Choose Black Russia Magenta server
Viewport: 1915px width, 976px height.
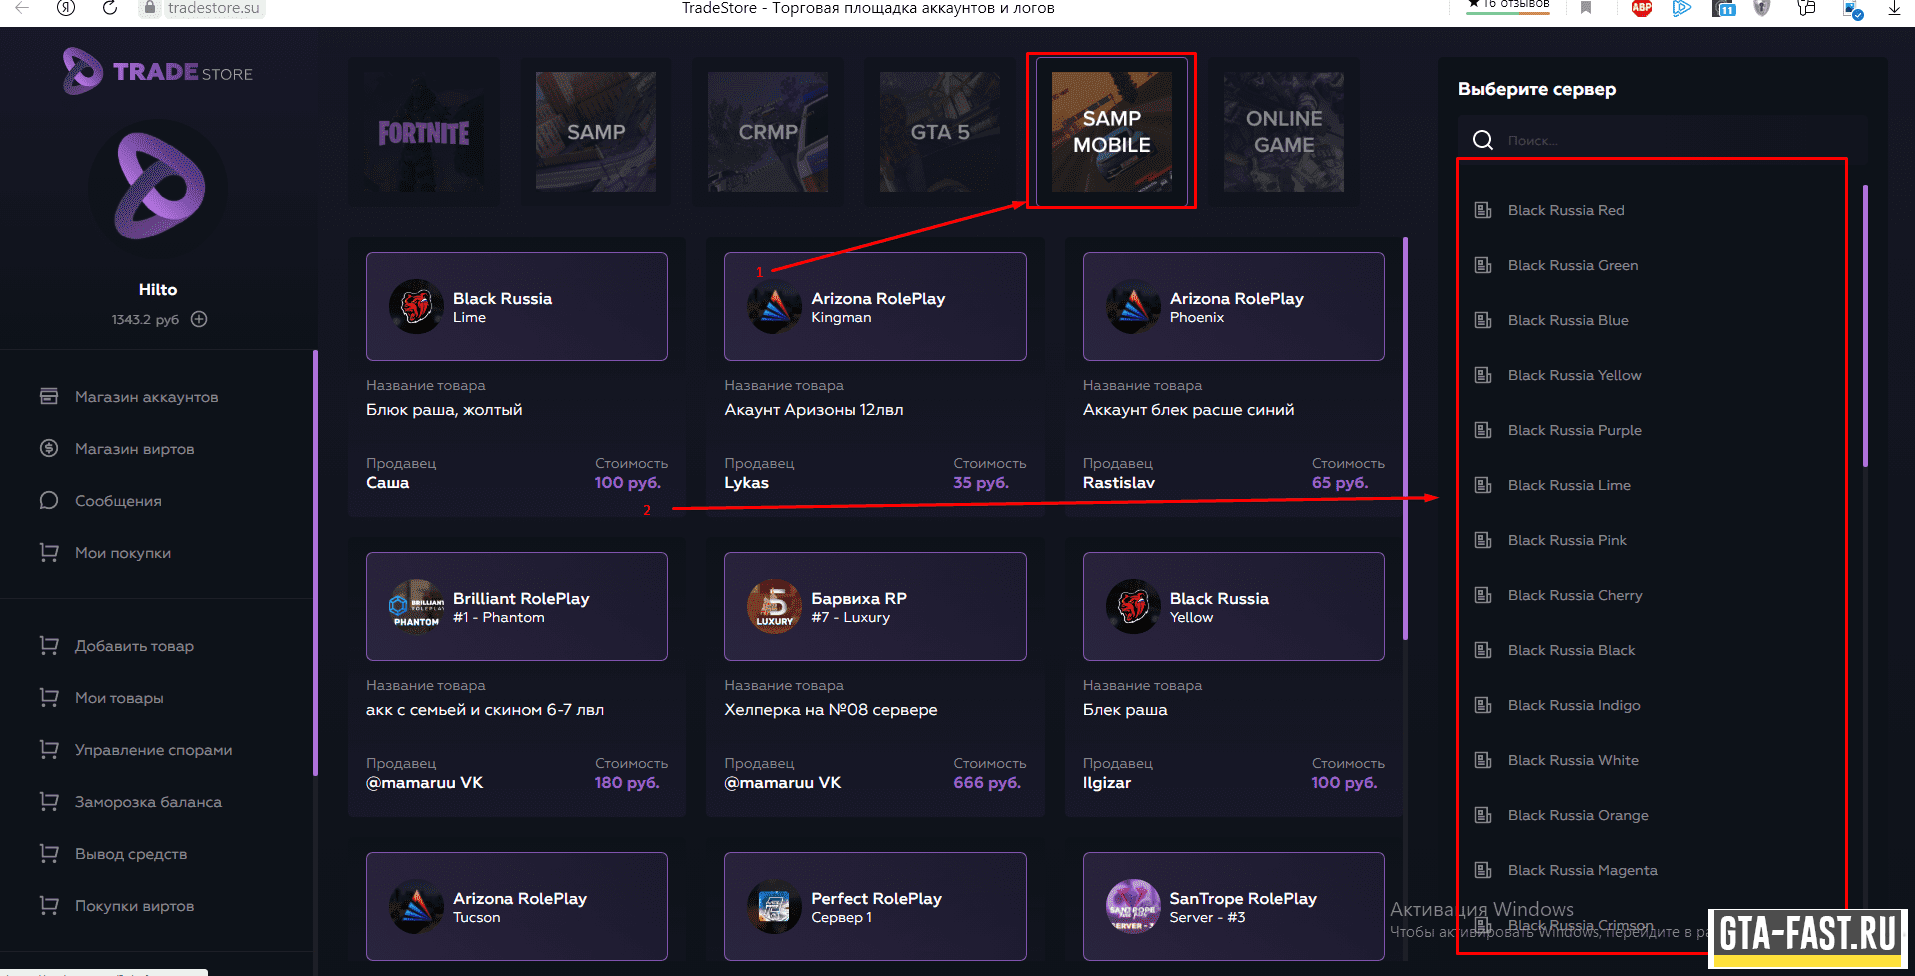pyautogui.click(x=1582, y=870)
